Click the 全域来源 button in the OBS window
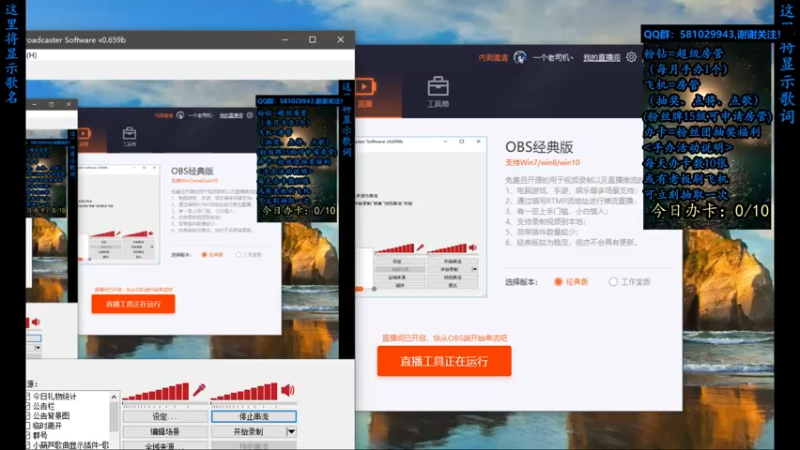Viewport: 800px width, 450px height. pyautogui.click(x=165, y=445)
